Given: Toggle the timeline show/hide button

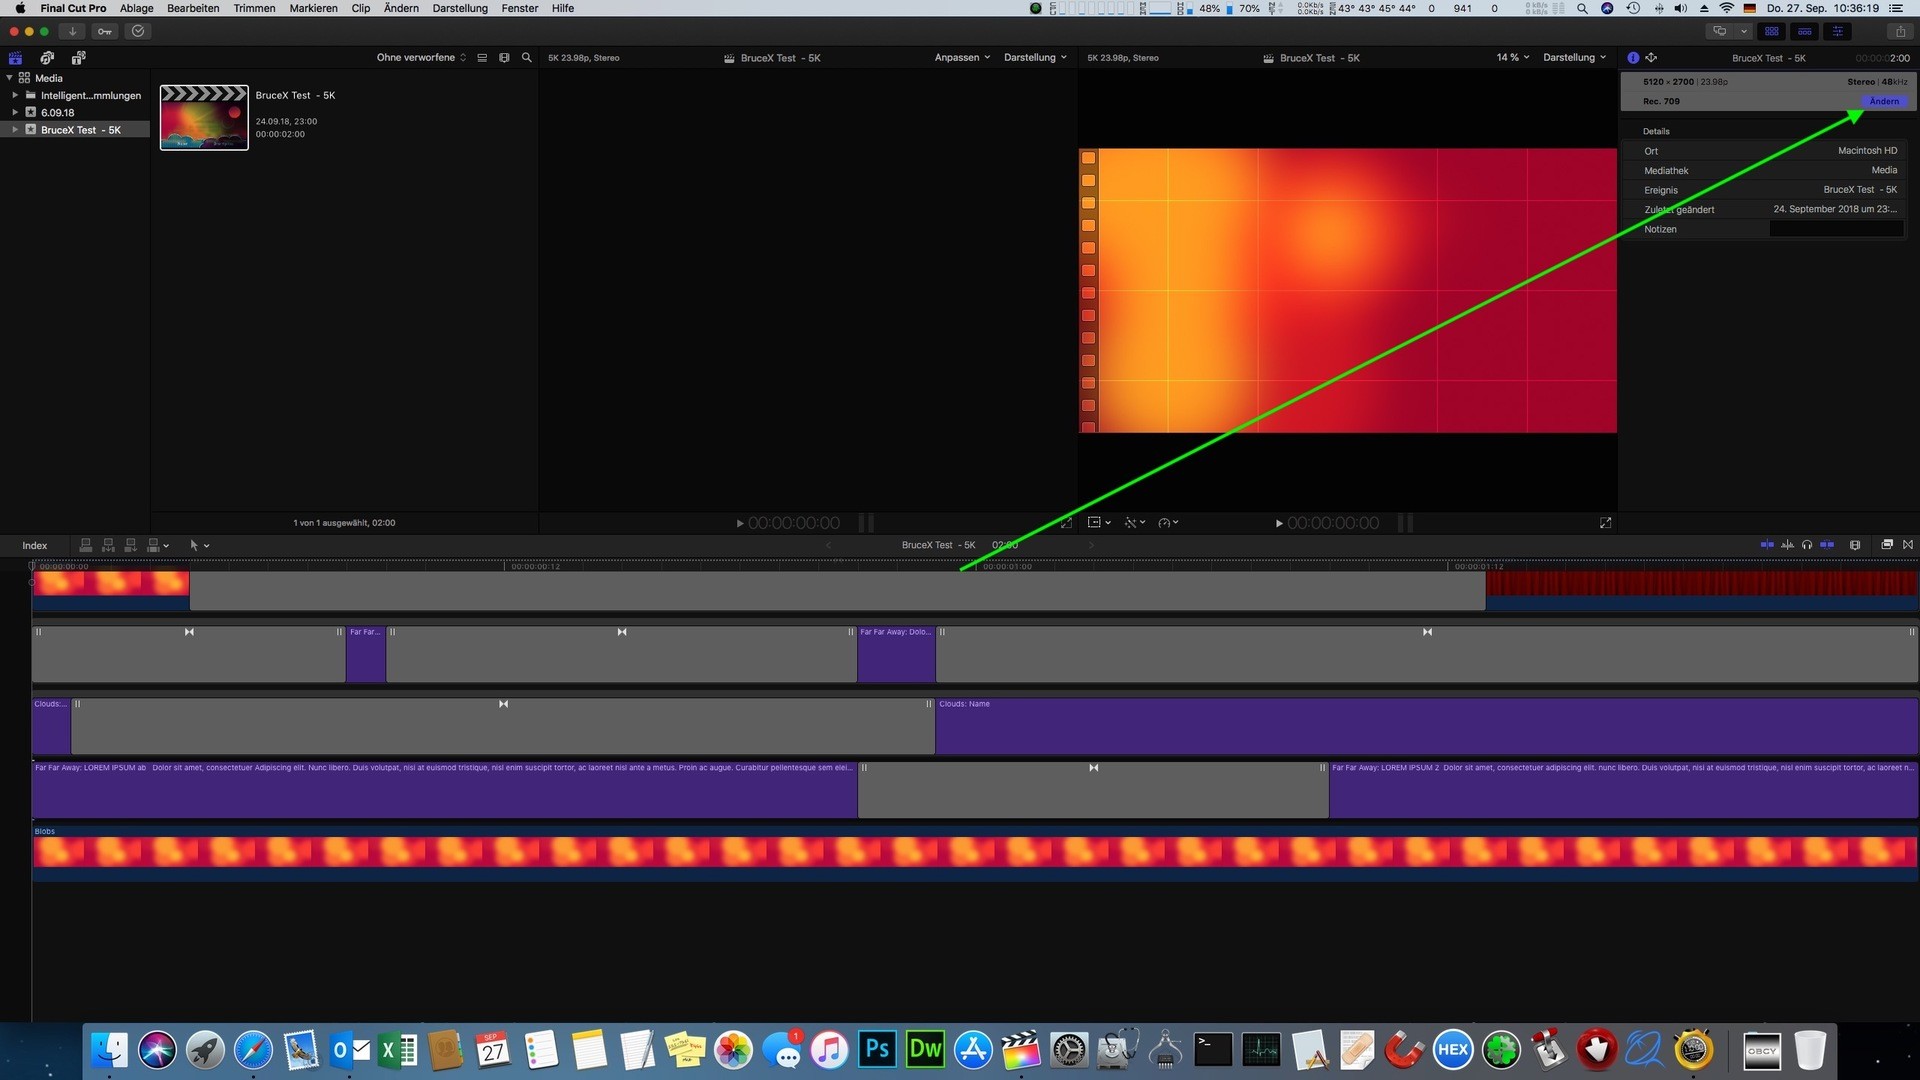Looking at the screenshot, I should (x=1804, y=31).
